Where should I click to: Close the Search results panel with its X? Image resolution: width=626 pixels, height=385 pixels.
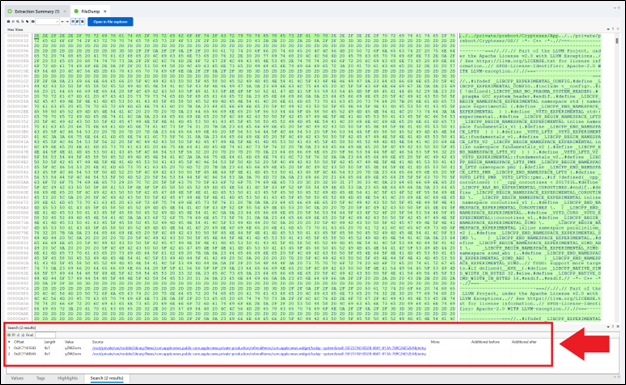(618, 327)
